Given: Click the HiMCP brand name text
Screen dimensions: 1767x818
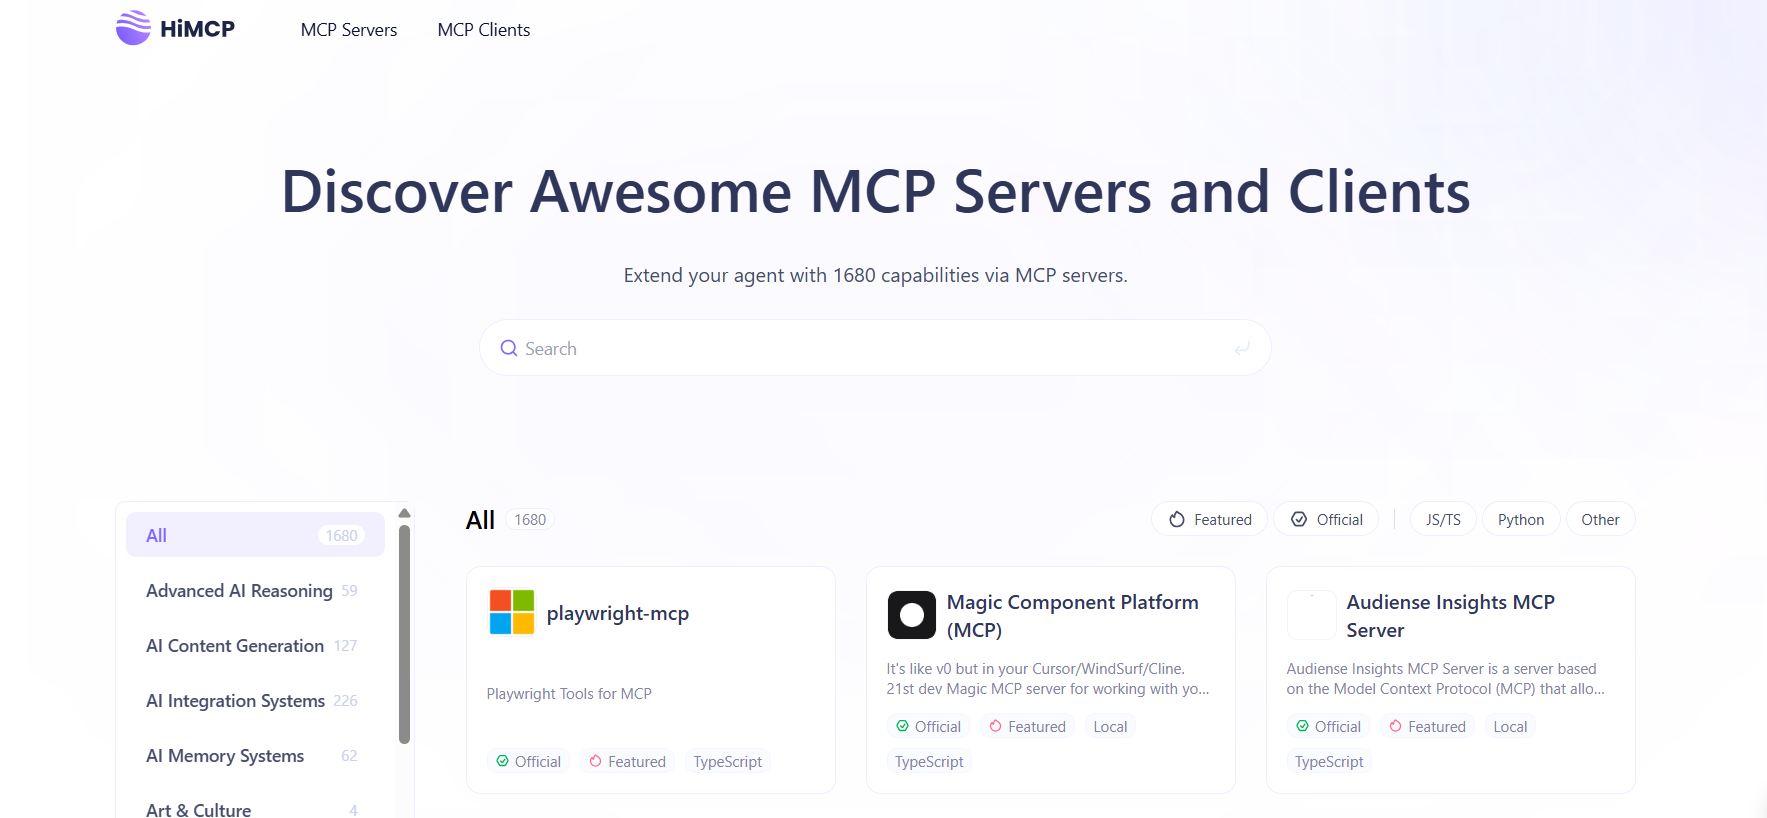Looking at the screenshot, I should tap(197, 29).
